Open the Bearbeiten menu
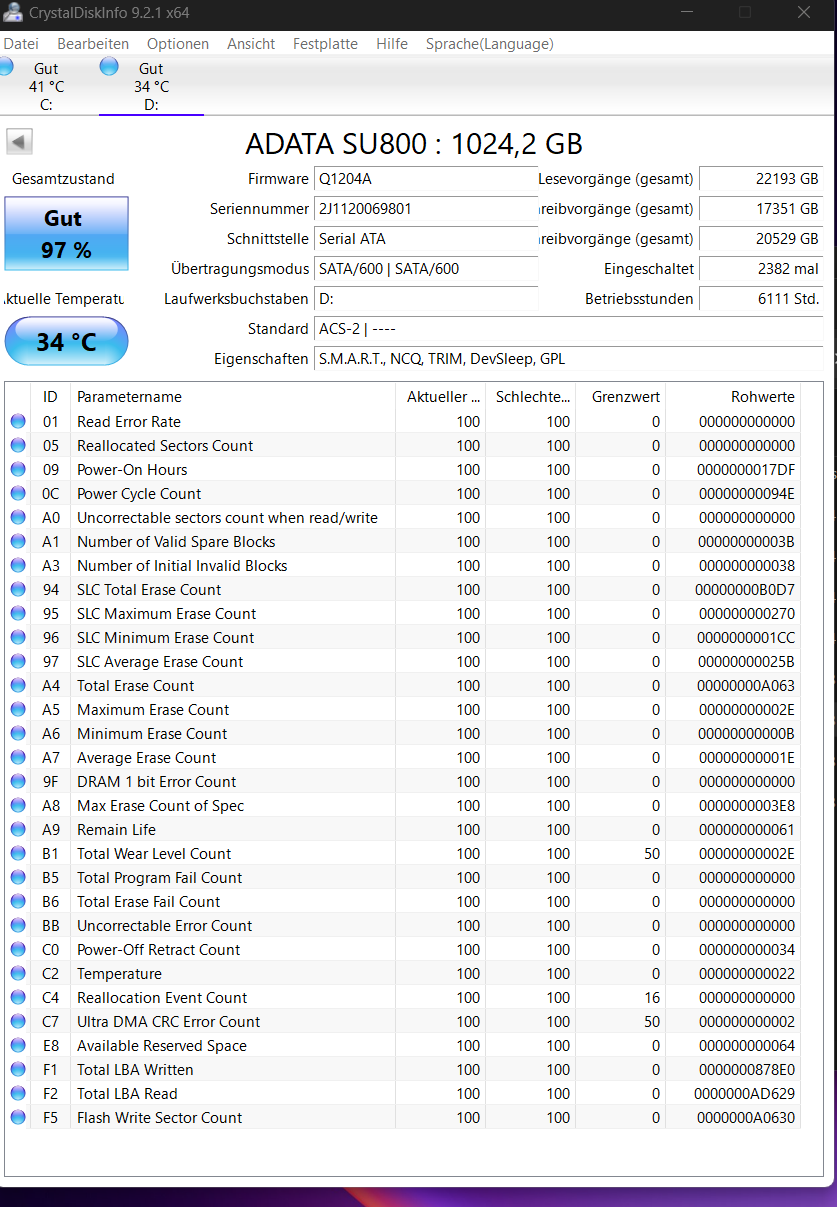The image size is (837, 1207). pyautogui.click(x=93, y=44)
